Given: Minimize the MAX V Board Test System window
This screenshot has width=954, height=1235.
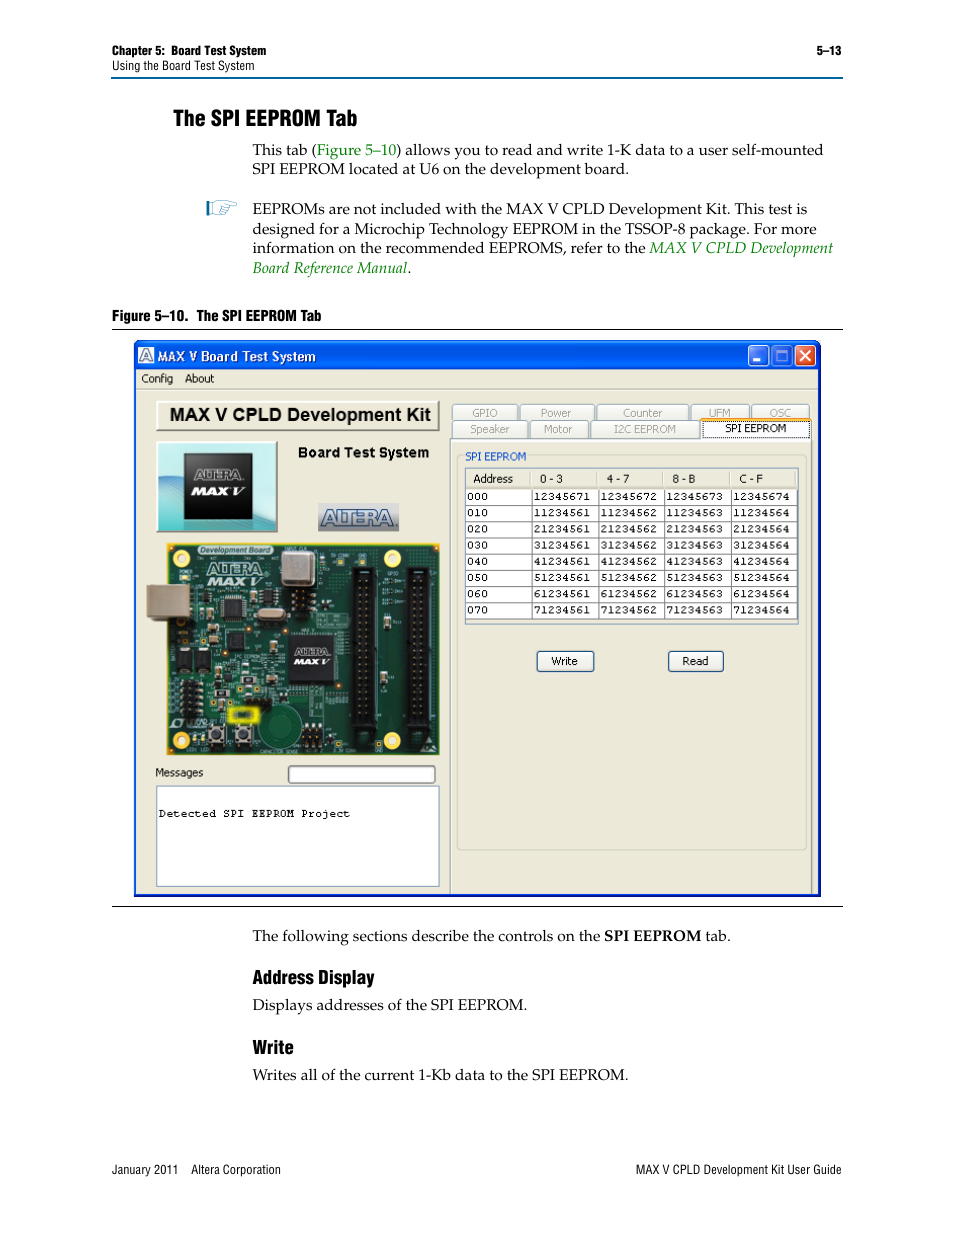Looking at the screenshot, I should tap(758, 356).
